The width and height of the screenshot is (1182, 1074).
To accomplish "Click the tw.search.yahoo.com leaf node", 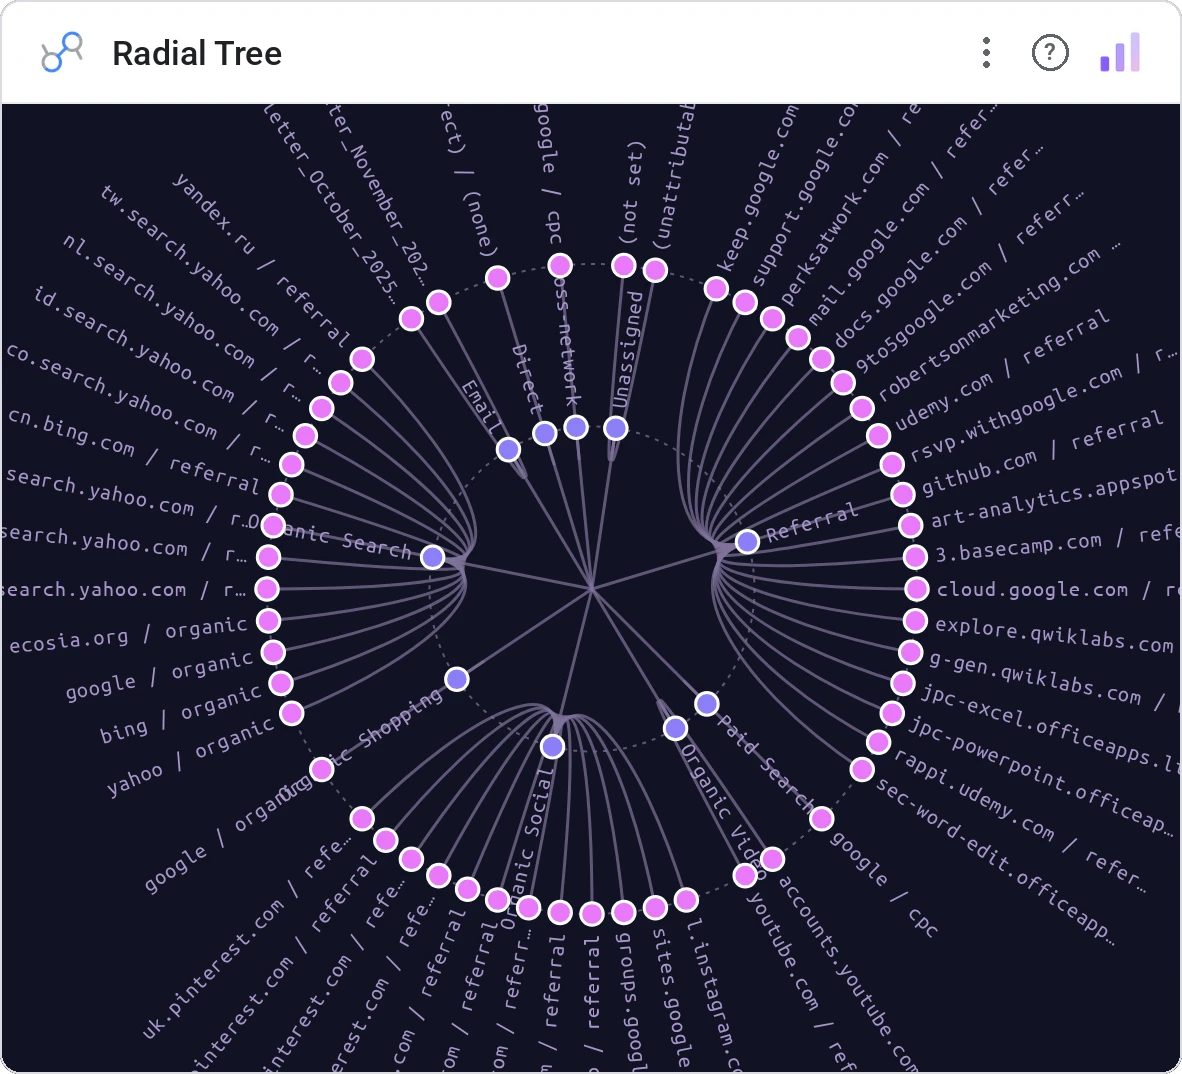I will [341, 383].
